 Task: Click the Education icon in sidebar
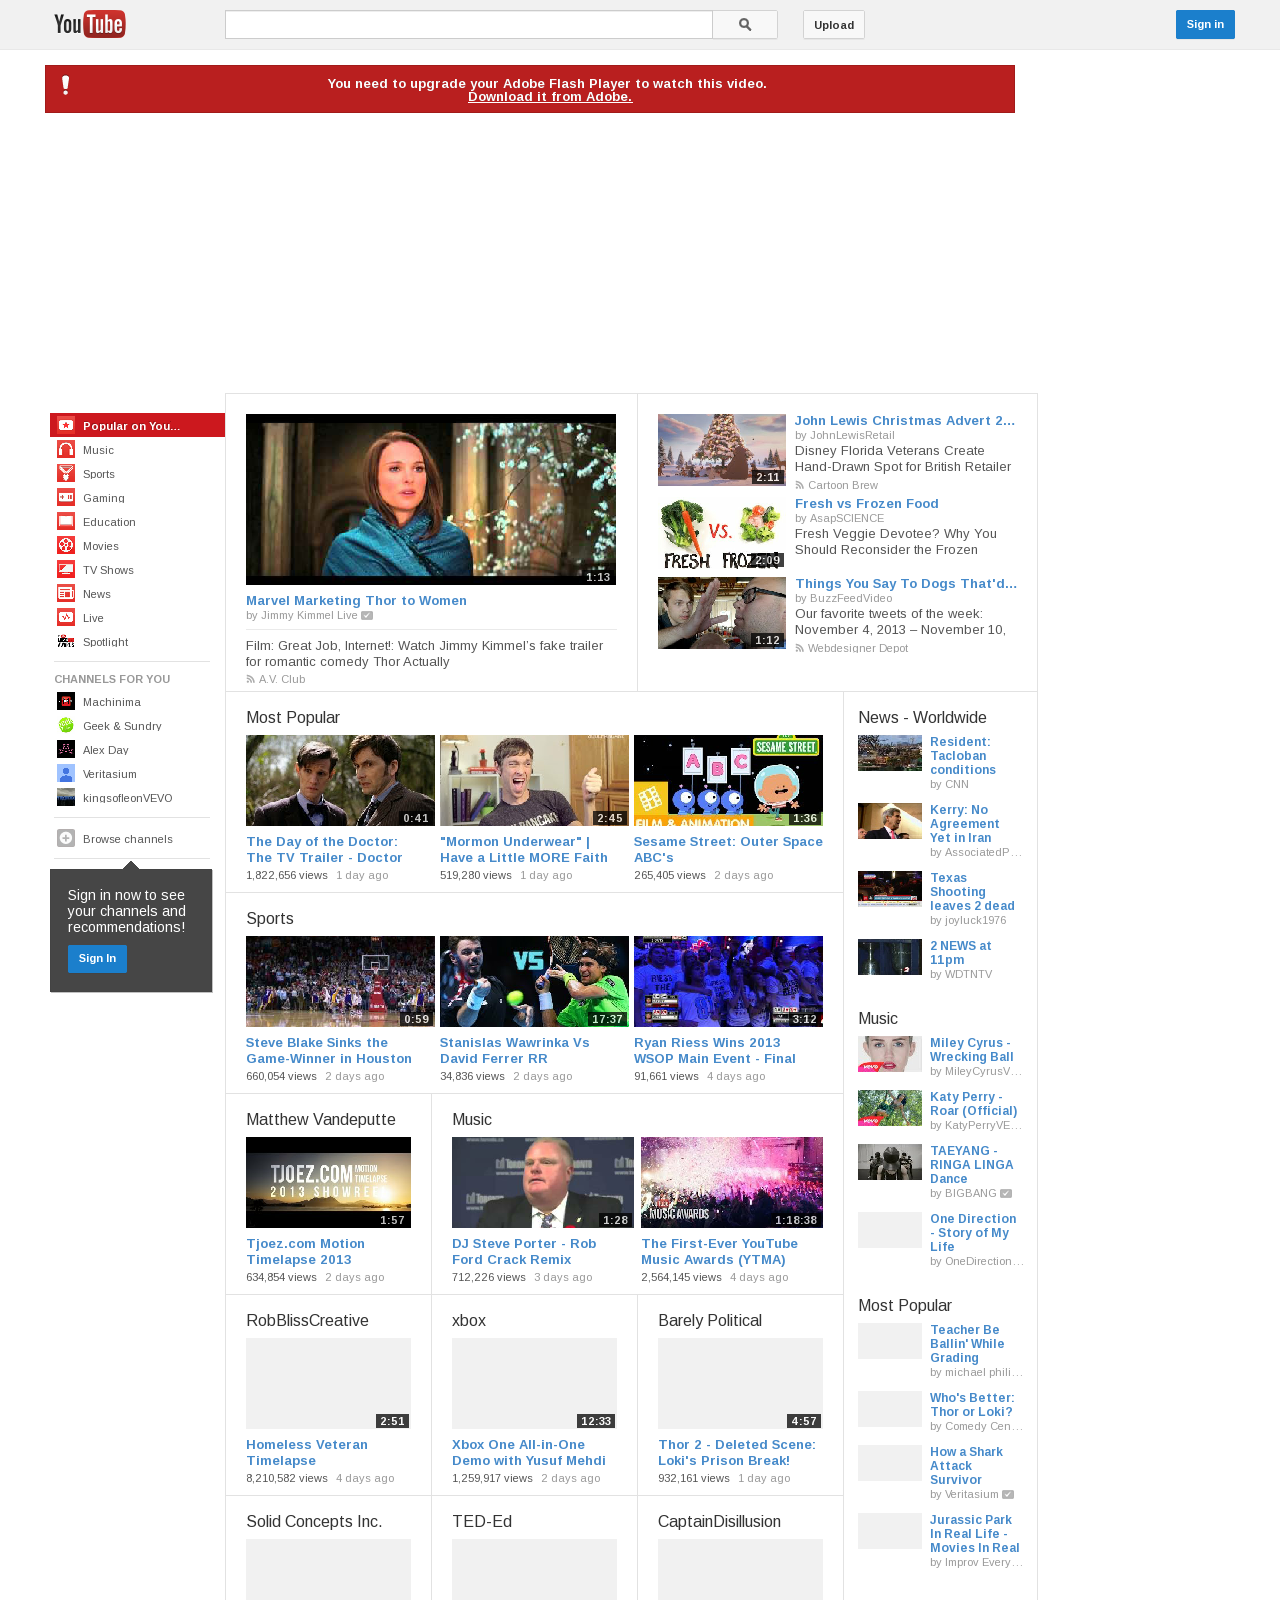coord(66,521)
